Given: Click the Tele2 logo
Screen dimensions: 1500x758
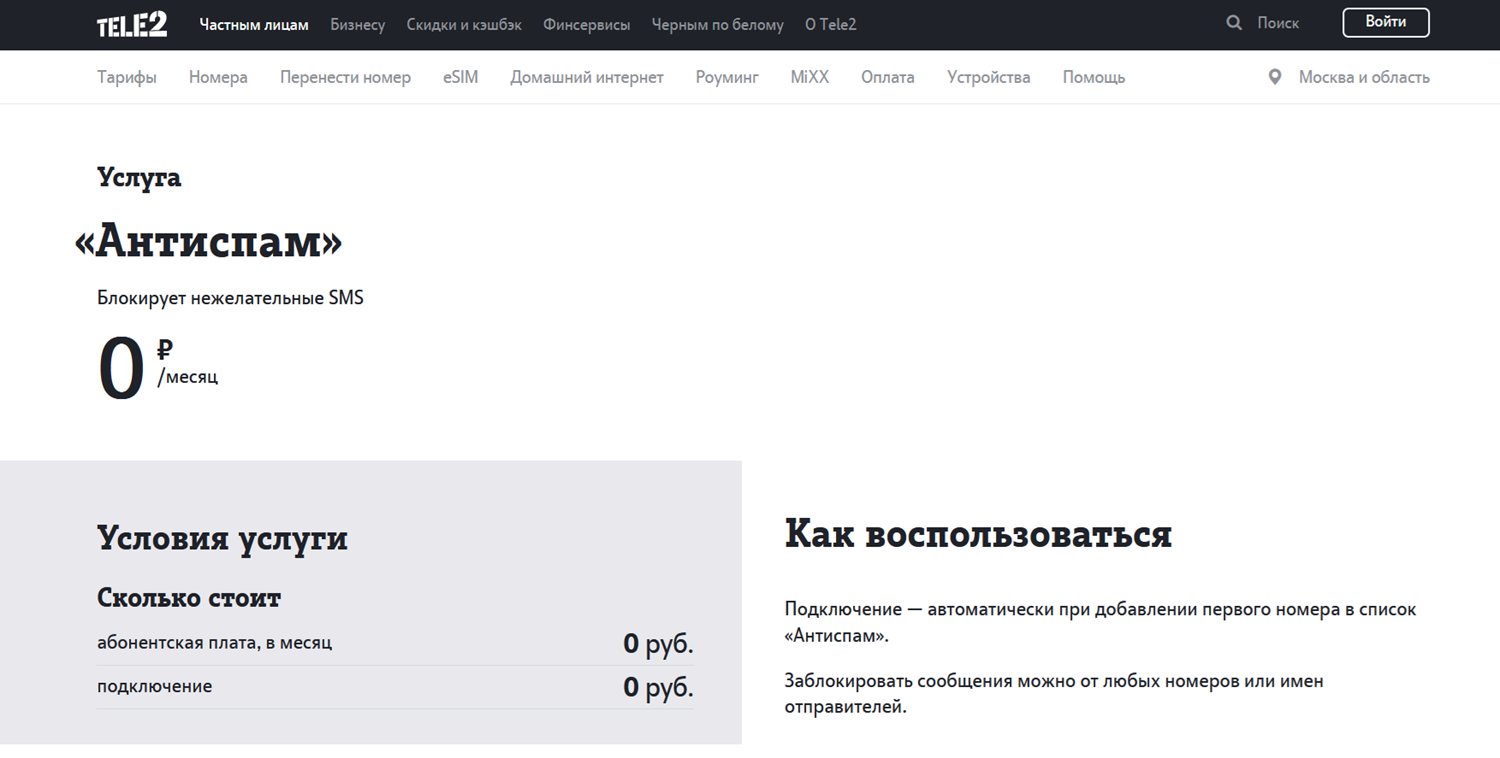Looking at the screenshot, I should coord(132,24).
